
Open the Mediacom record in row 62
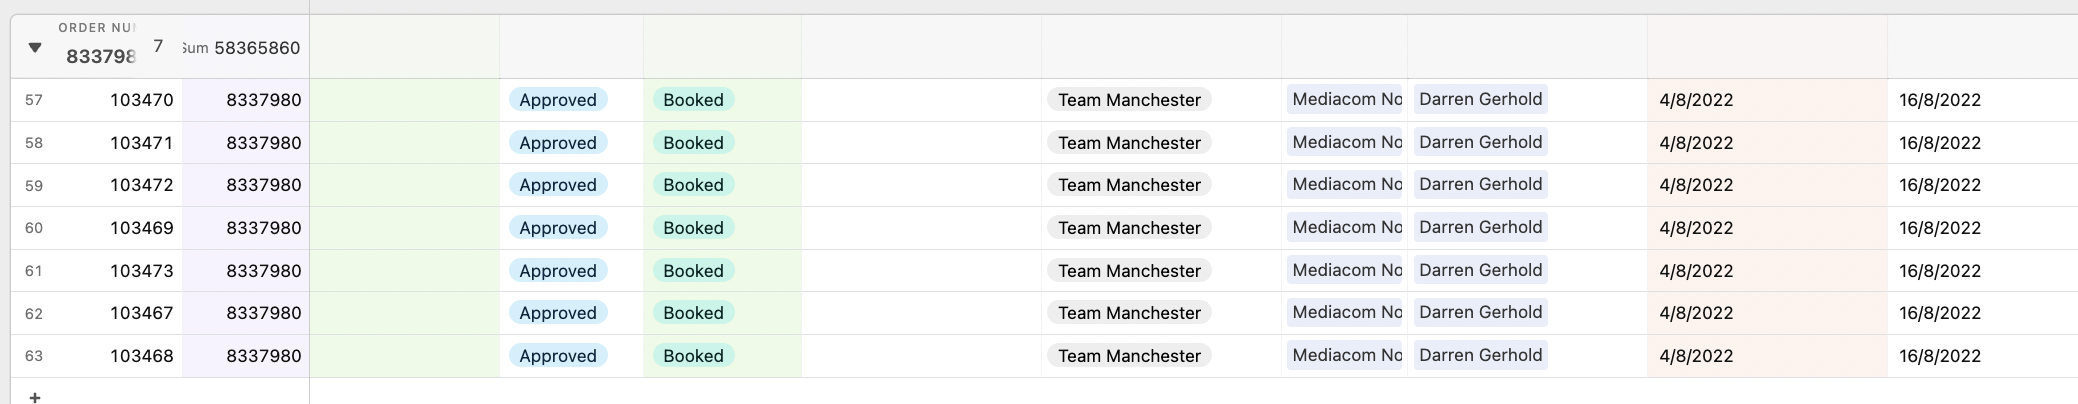click(1345, 312)
